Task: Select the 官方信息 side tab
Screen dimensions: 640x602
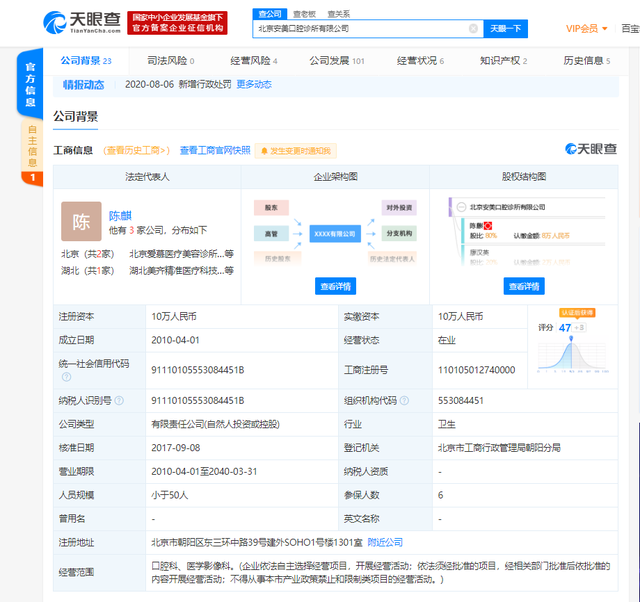Action: point(30,84)
